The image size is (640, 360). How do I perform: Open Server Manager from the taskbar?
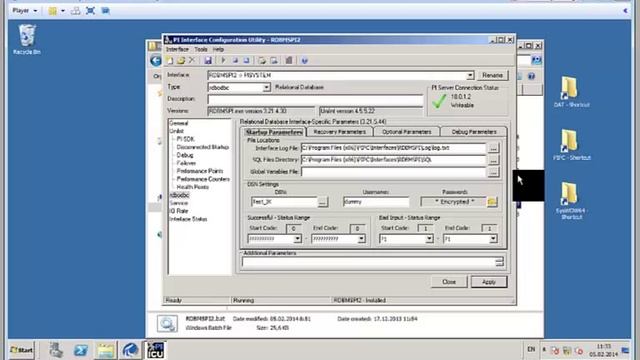click(56, 350)
